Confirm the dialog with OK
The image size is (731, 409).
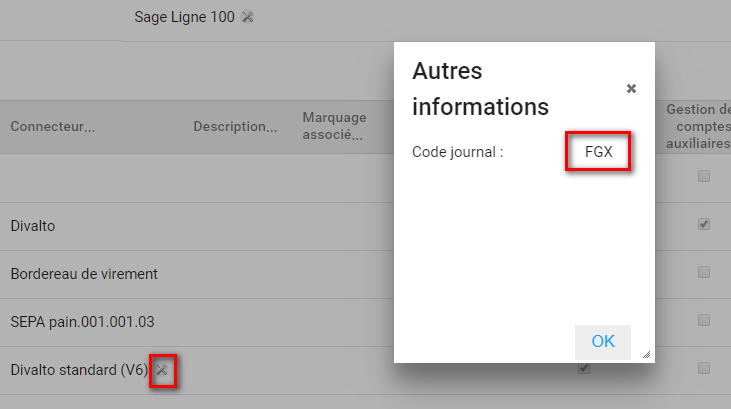[x=603, y=341]
